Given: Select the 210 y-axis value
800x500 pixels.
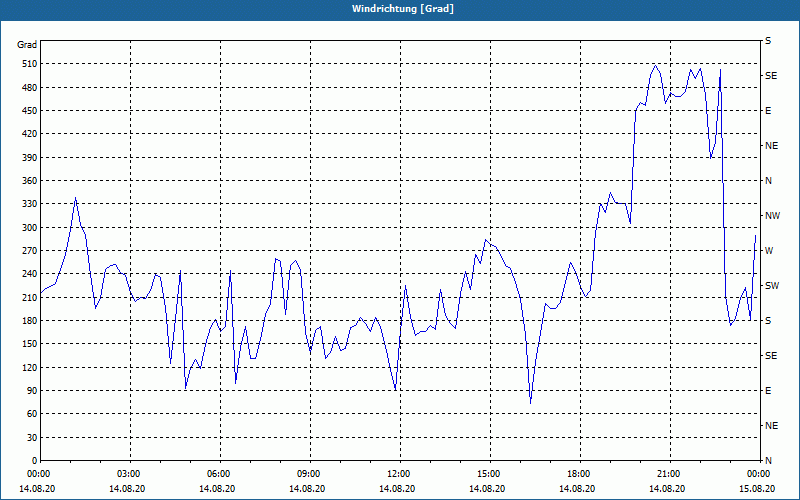Looking at the screenshot, I should pyautogui.click(x=30, y=297).
